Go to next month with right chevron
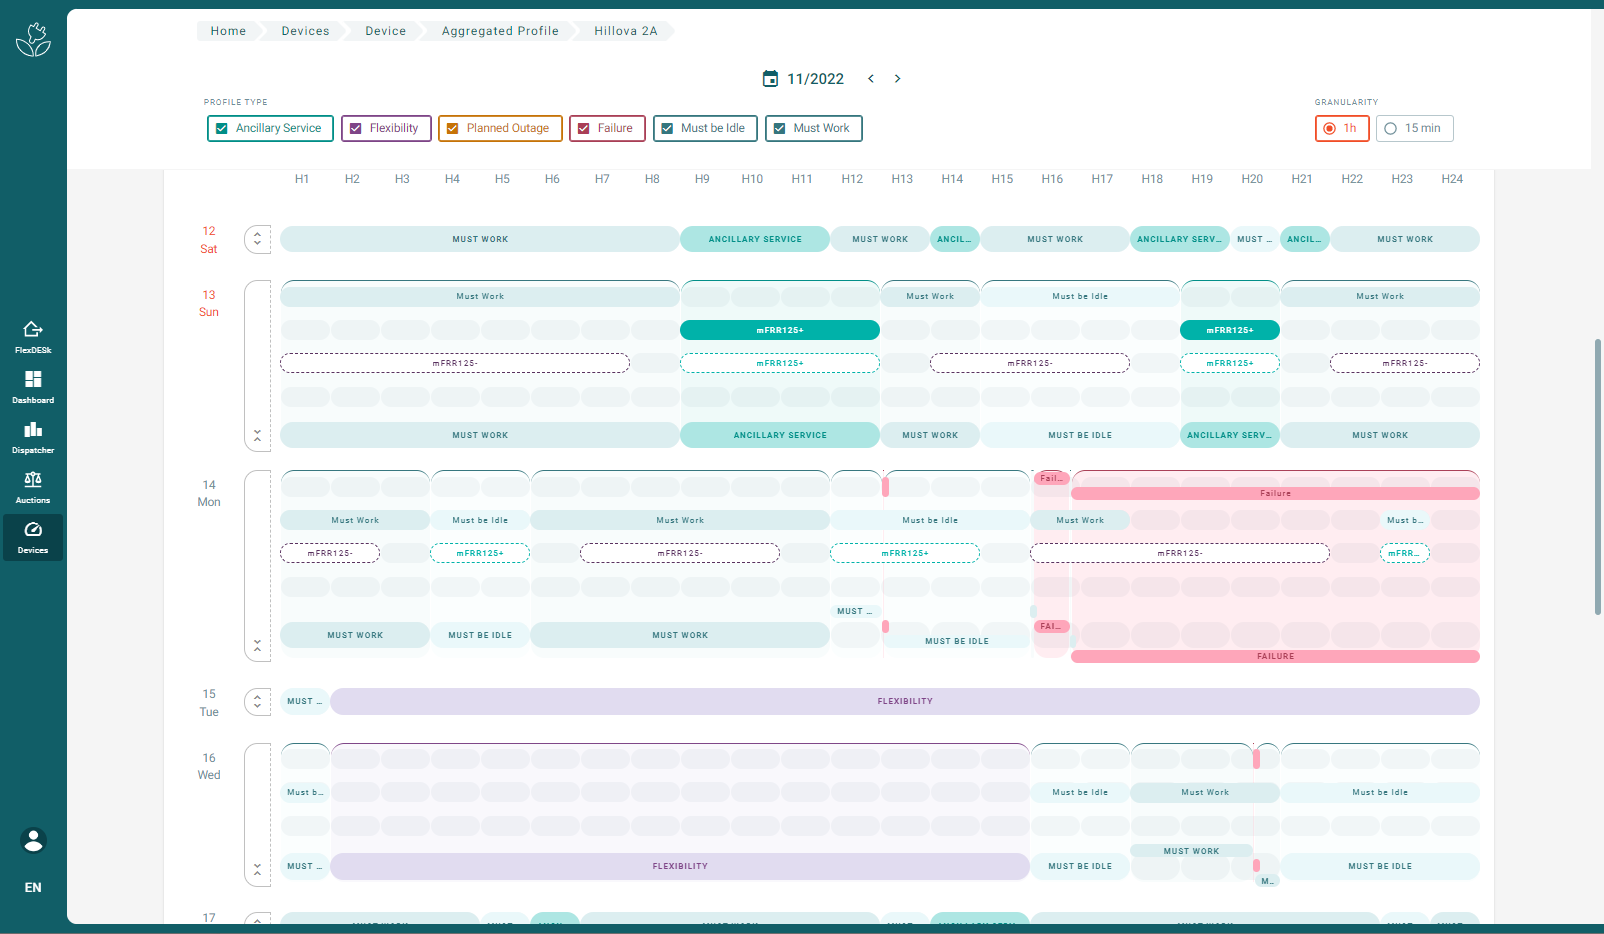Viewport: 1604px width, 934px height. (x=897, y=78)
